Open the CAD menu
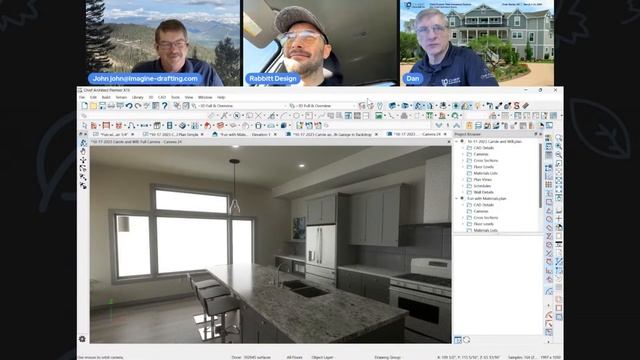This screenshot has height=360, width=640. (162, 98)
